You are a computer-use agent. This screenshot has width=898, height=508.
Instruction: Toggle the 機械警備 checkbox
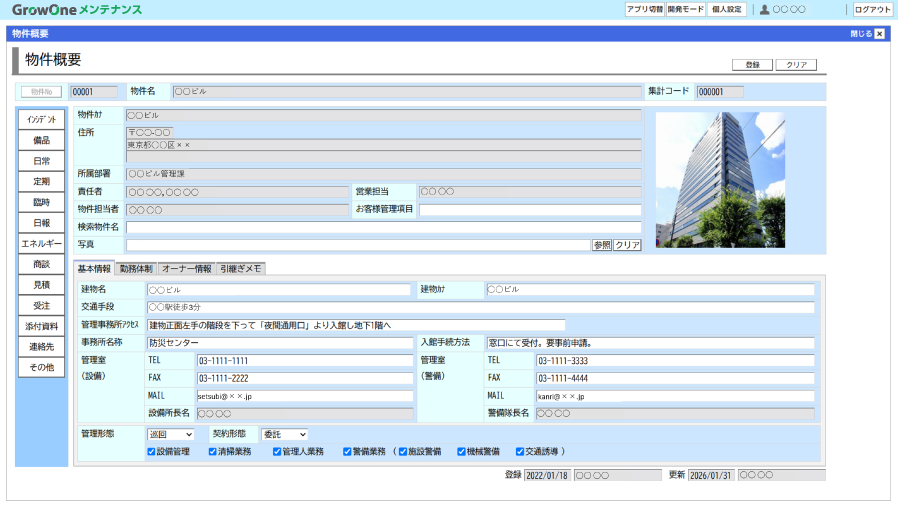(461, 451)
